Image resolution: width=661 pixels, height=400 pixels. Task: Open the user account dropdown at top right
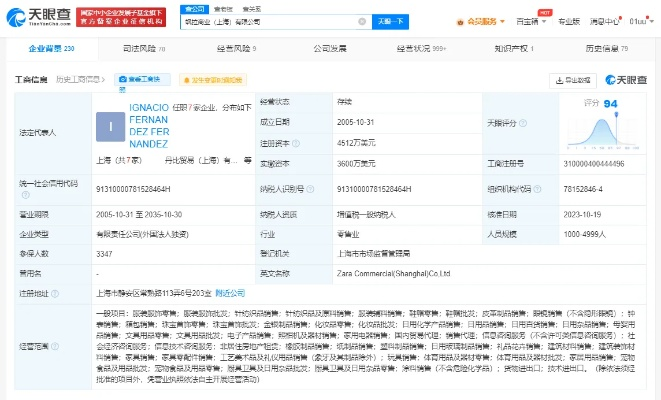click(x=641, y=21)
